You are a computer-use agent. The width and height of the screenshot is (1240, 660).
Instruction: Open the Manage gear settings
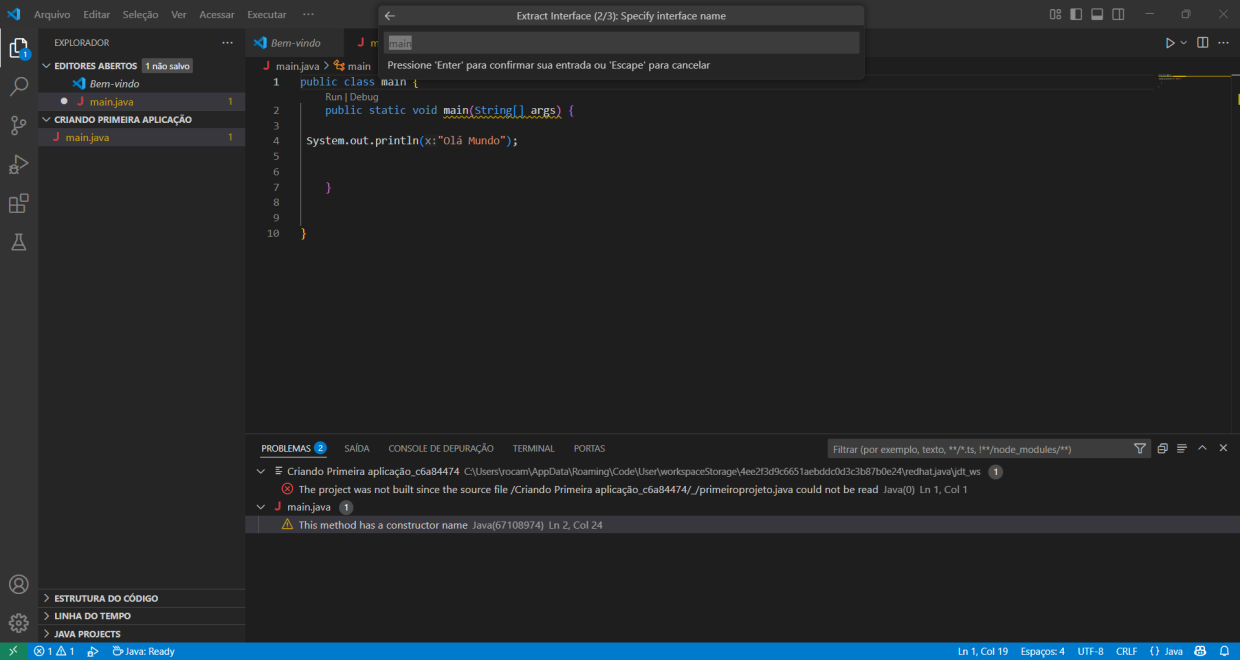(x=19, y=623)
